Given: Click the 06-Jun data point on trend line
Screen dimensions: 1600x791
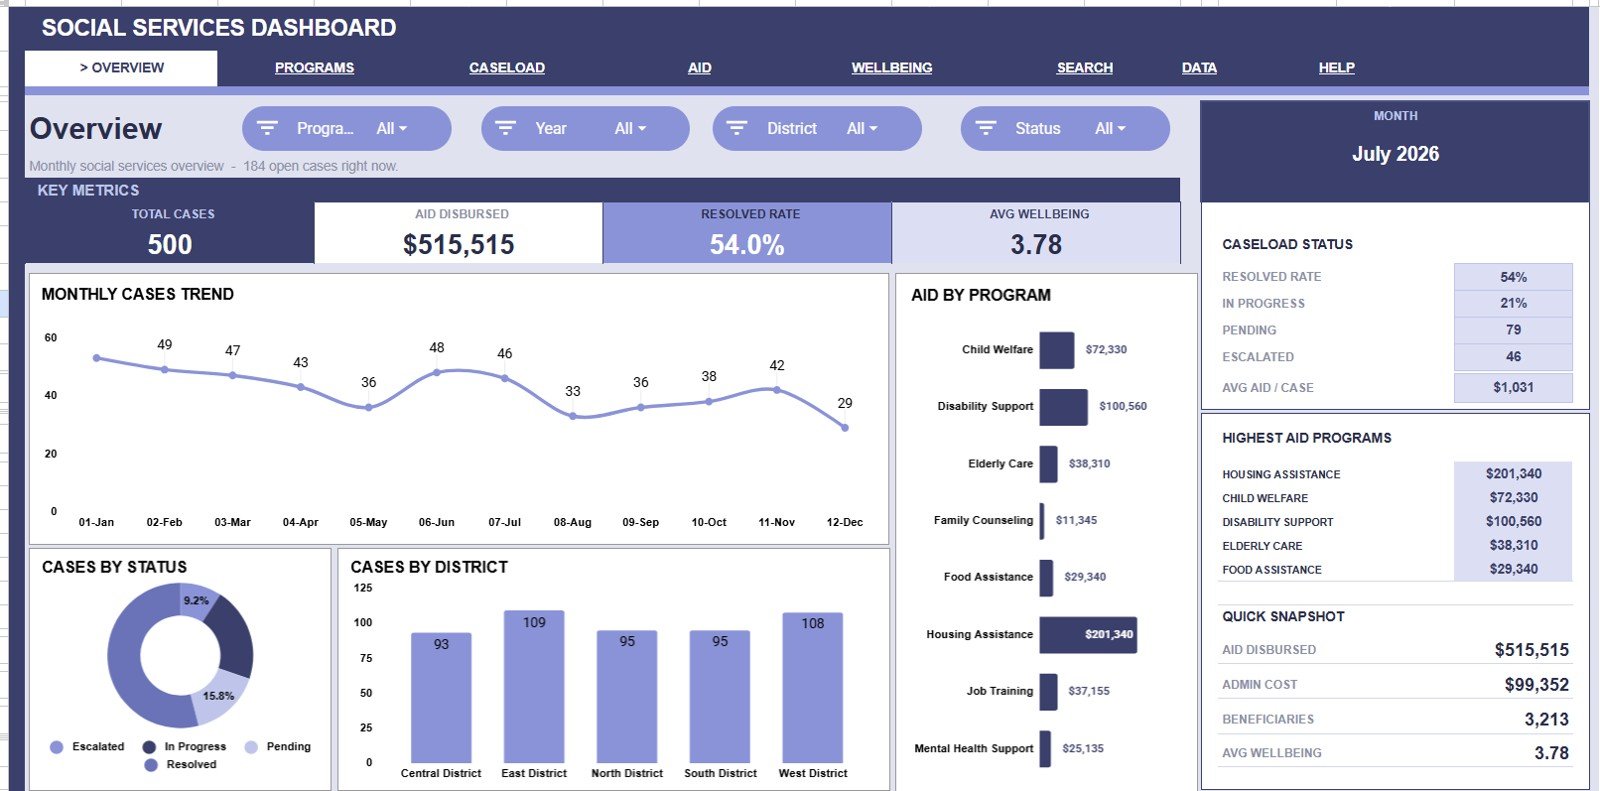Looking at the screenshot, I should point(437,372).
